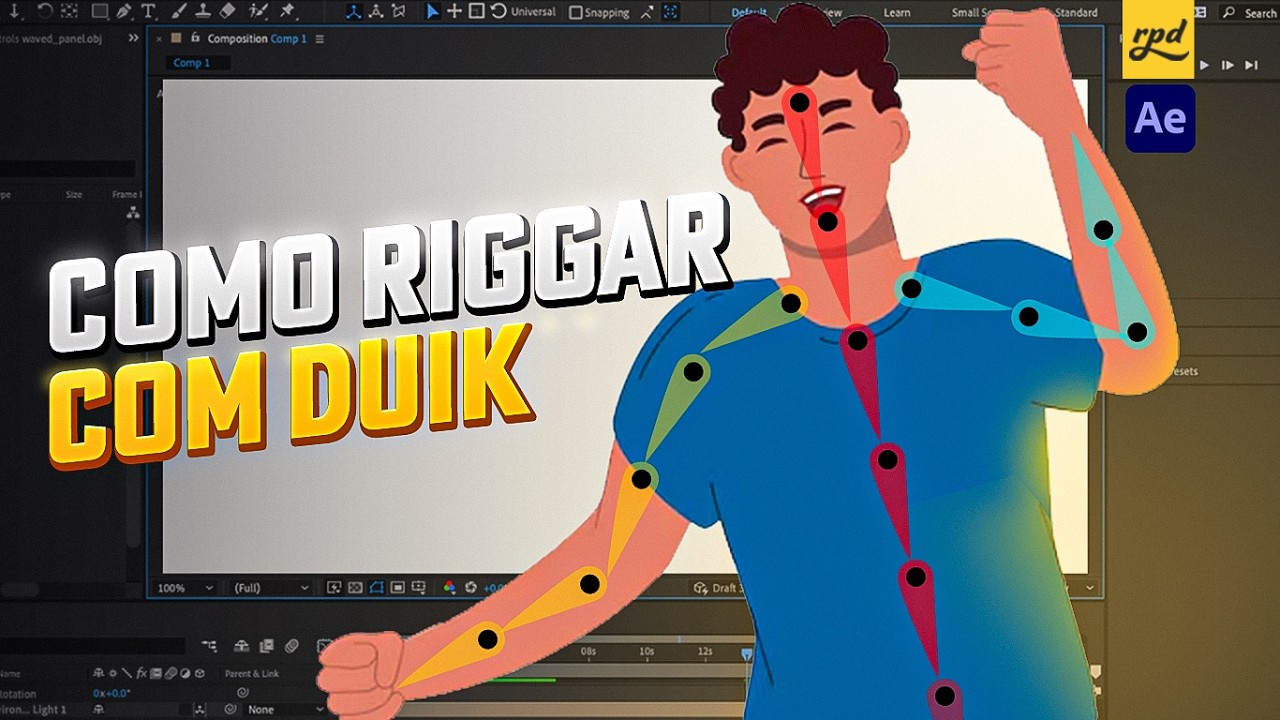Open the (Full) resolution dropdown
The width and height of the screenshot is (1280, 720).
[270, 588]
